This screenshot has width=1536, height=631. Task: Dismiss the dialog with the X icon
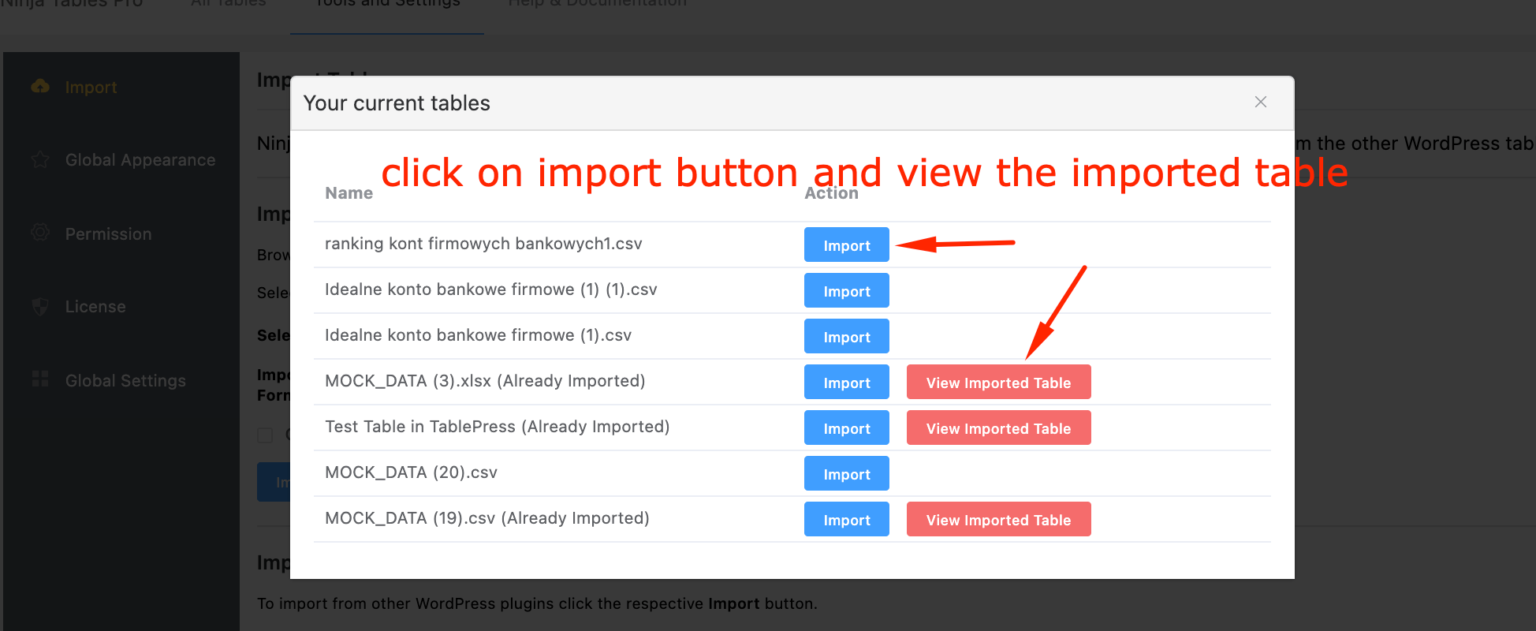click(1260, 102)
